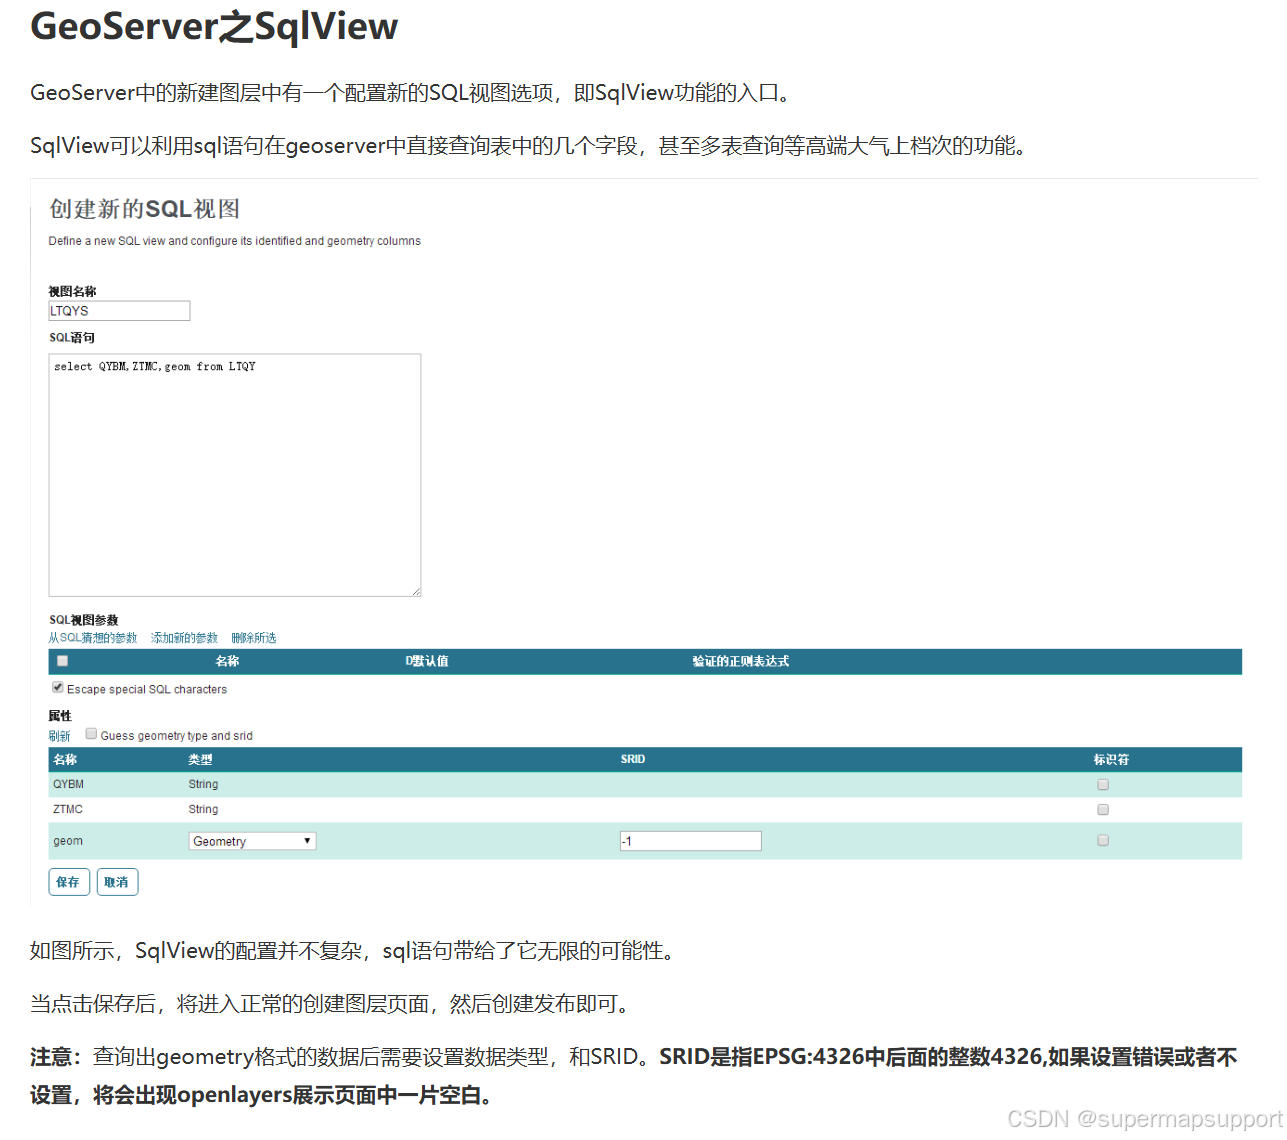Image resolution: width=1287 pixels, height=1140 pixels.
Task: Click the 取消 button
Action: [117, 882]
